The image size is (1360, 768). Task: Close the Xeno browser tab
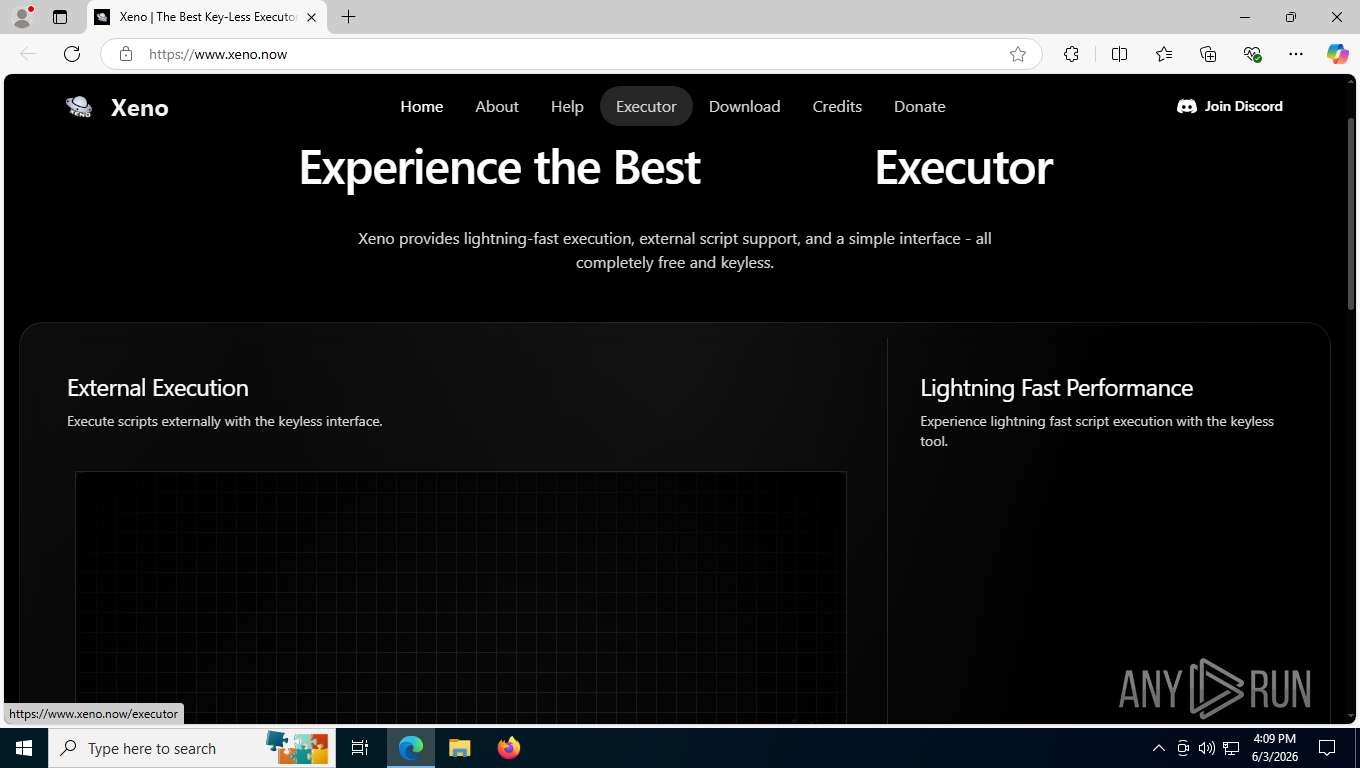311,17
